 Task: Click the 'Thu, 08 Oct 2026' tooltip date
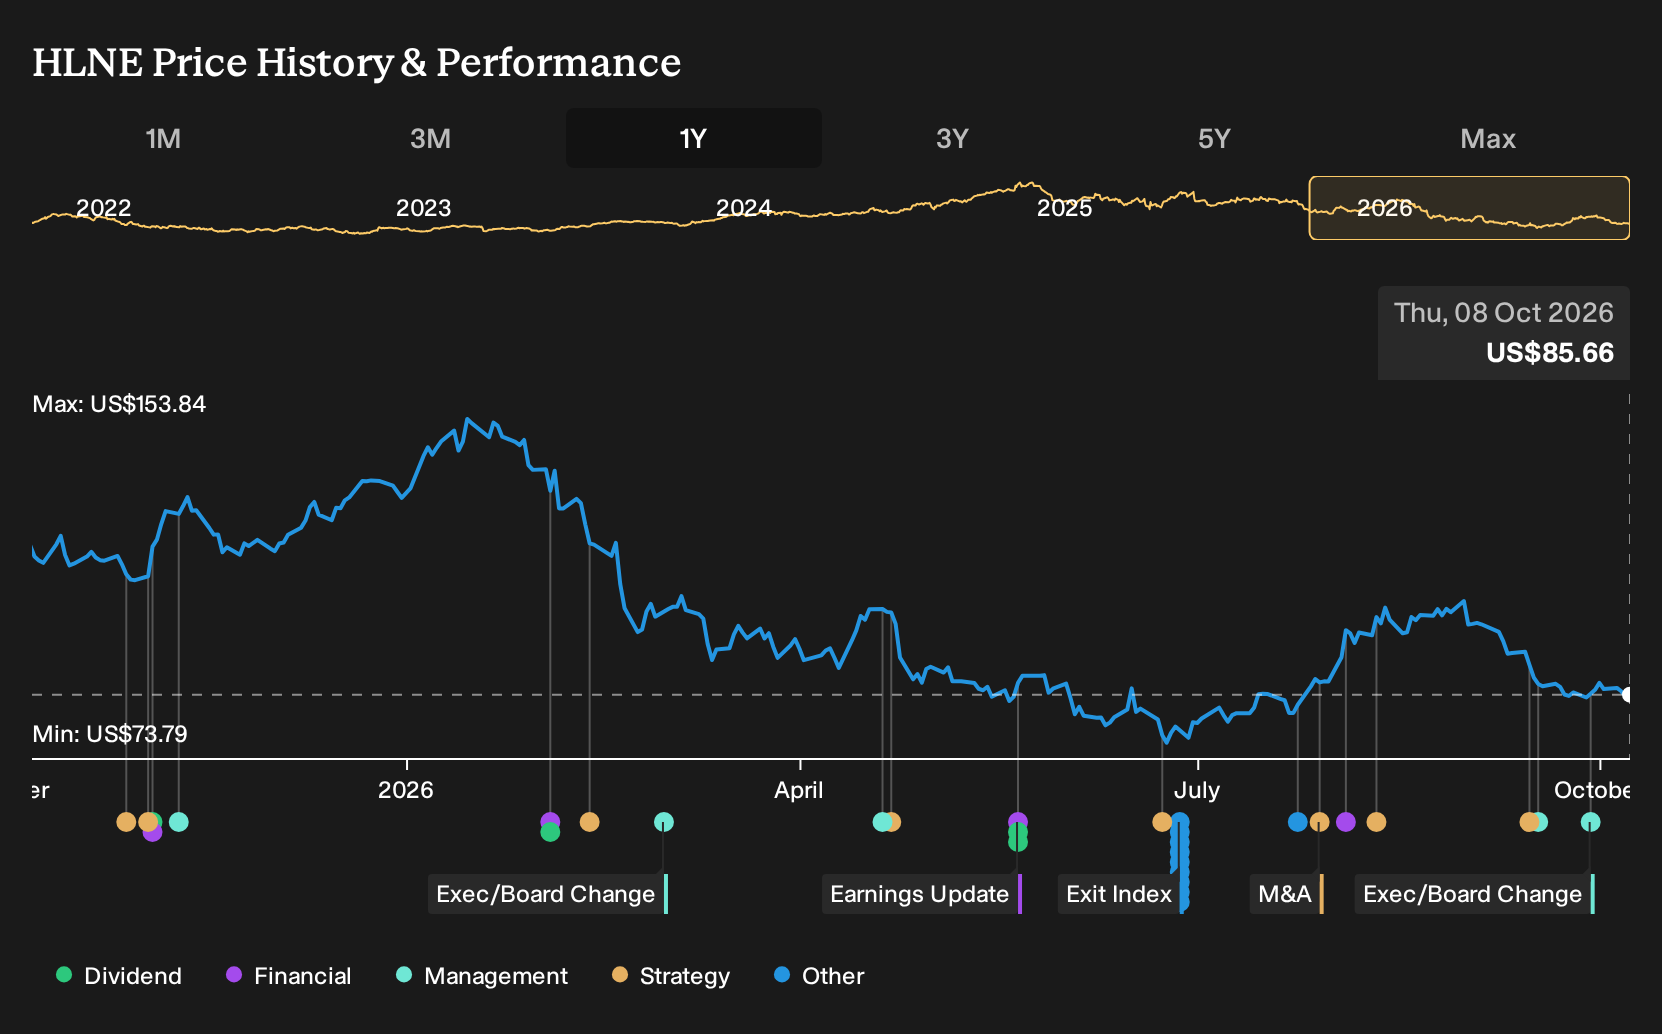pos(1503,313)
